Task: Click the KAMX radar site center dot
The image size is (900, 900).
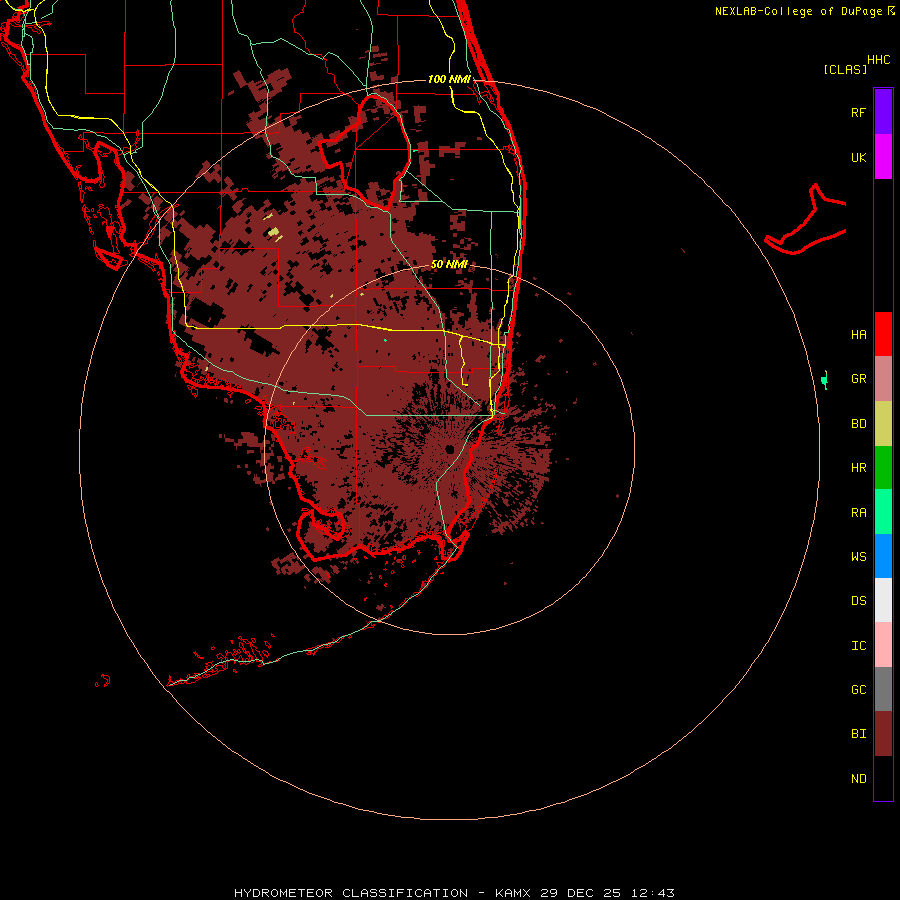Action: click(450, 449)
